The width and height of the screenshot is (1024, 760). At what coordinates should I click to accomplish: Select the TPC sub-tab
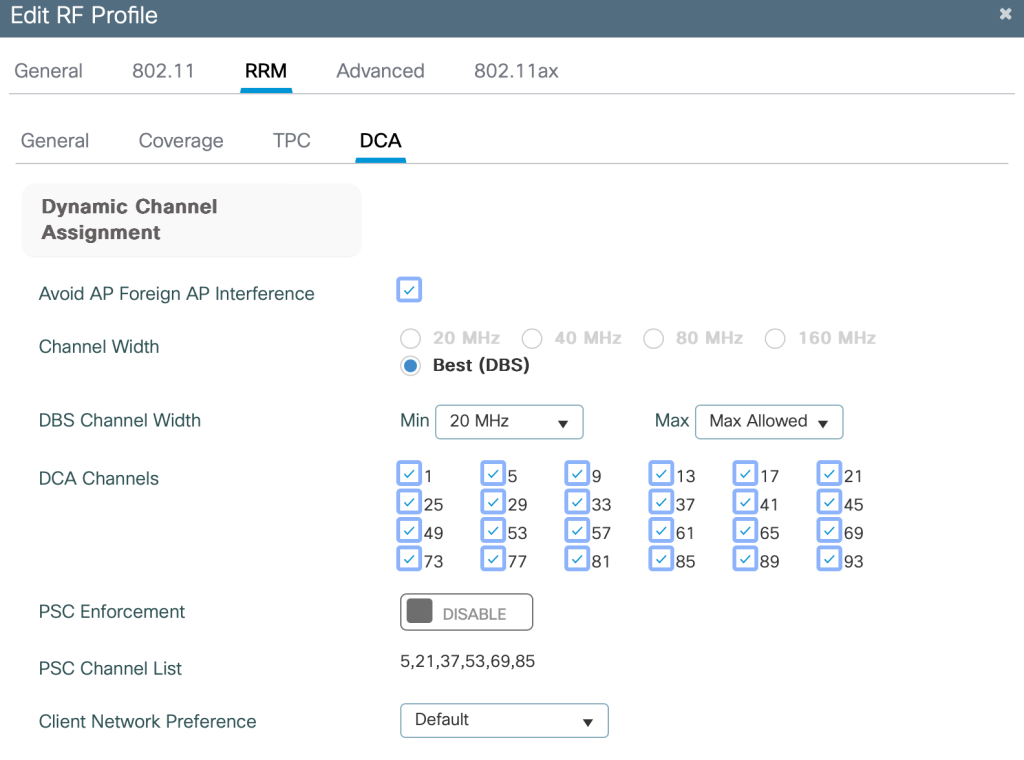(x=291, y=141)
